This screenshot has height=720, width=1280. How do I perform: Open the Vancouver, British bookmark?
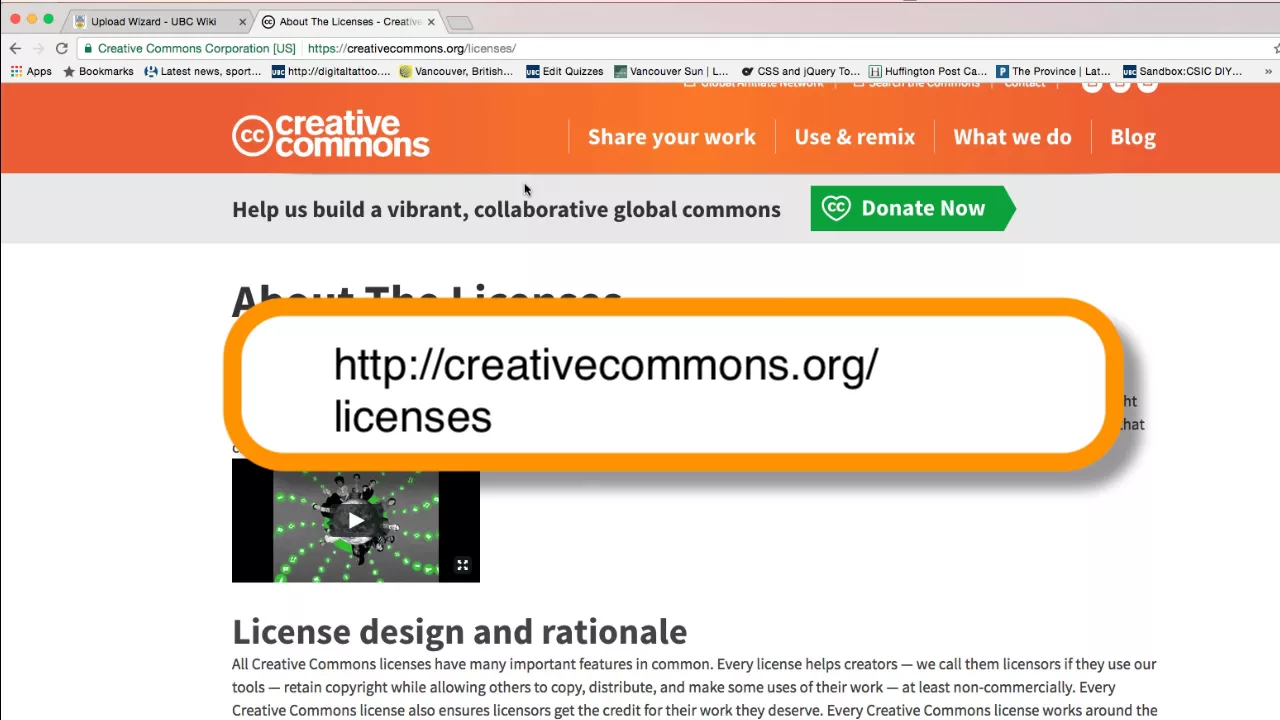click(x=456, y=71)
